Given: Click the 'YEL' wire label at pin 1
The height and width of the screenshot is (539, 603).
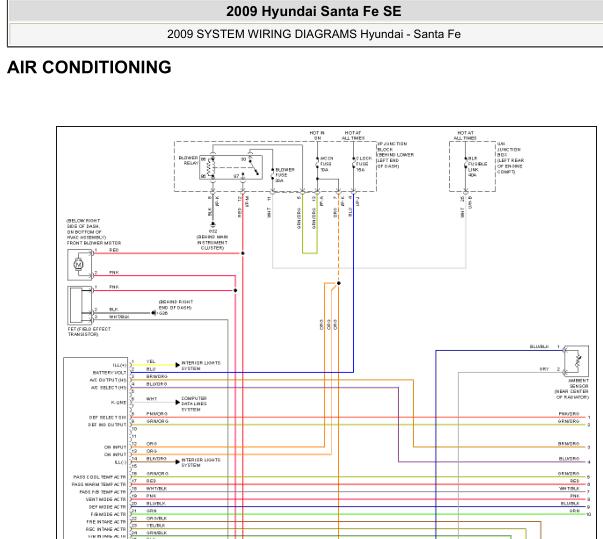Looking at the screenshot, I should click(x=151, y=361).
